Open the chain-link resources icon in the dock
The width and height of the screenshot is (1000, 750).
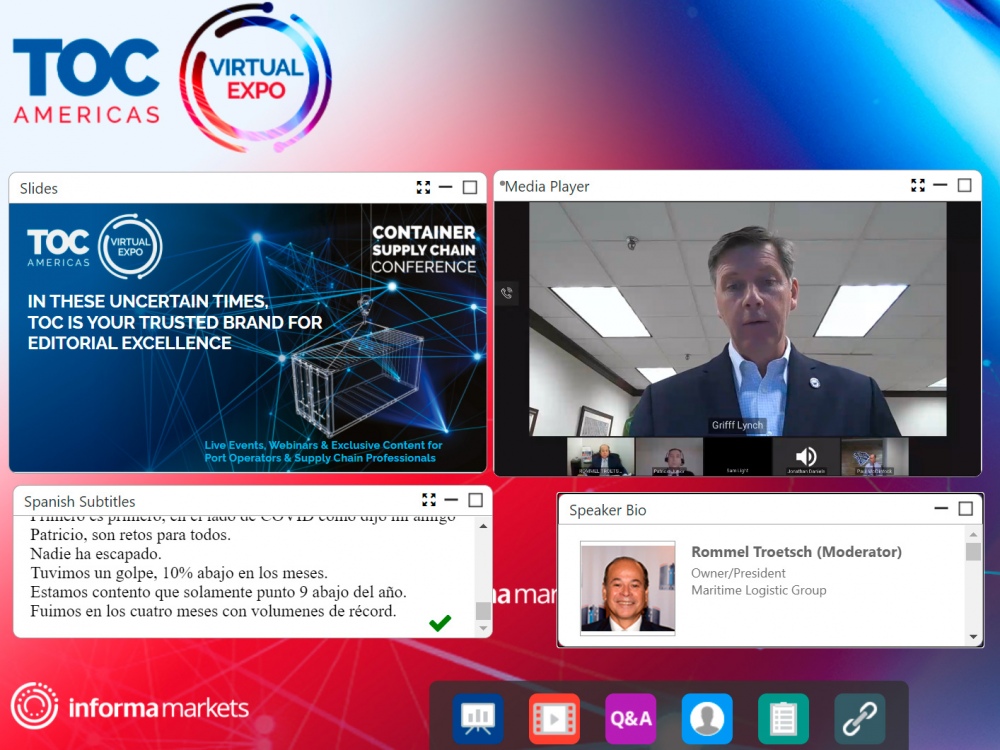860,719
